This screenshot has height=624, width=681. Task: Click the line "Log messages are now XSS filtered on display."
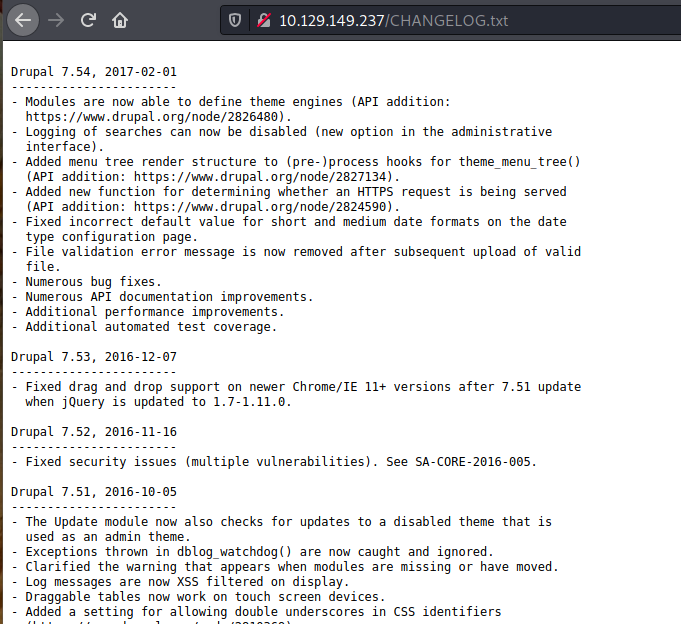coord(187,581)
